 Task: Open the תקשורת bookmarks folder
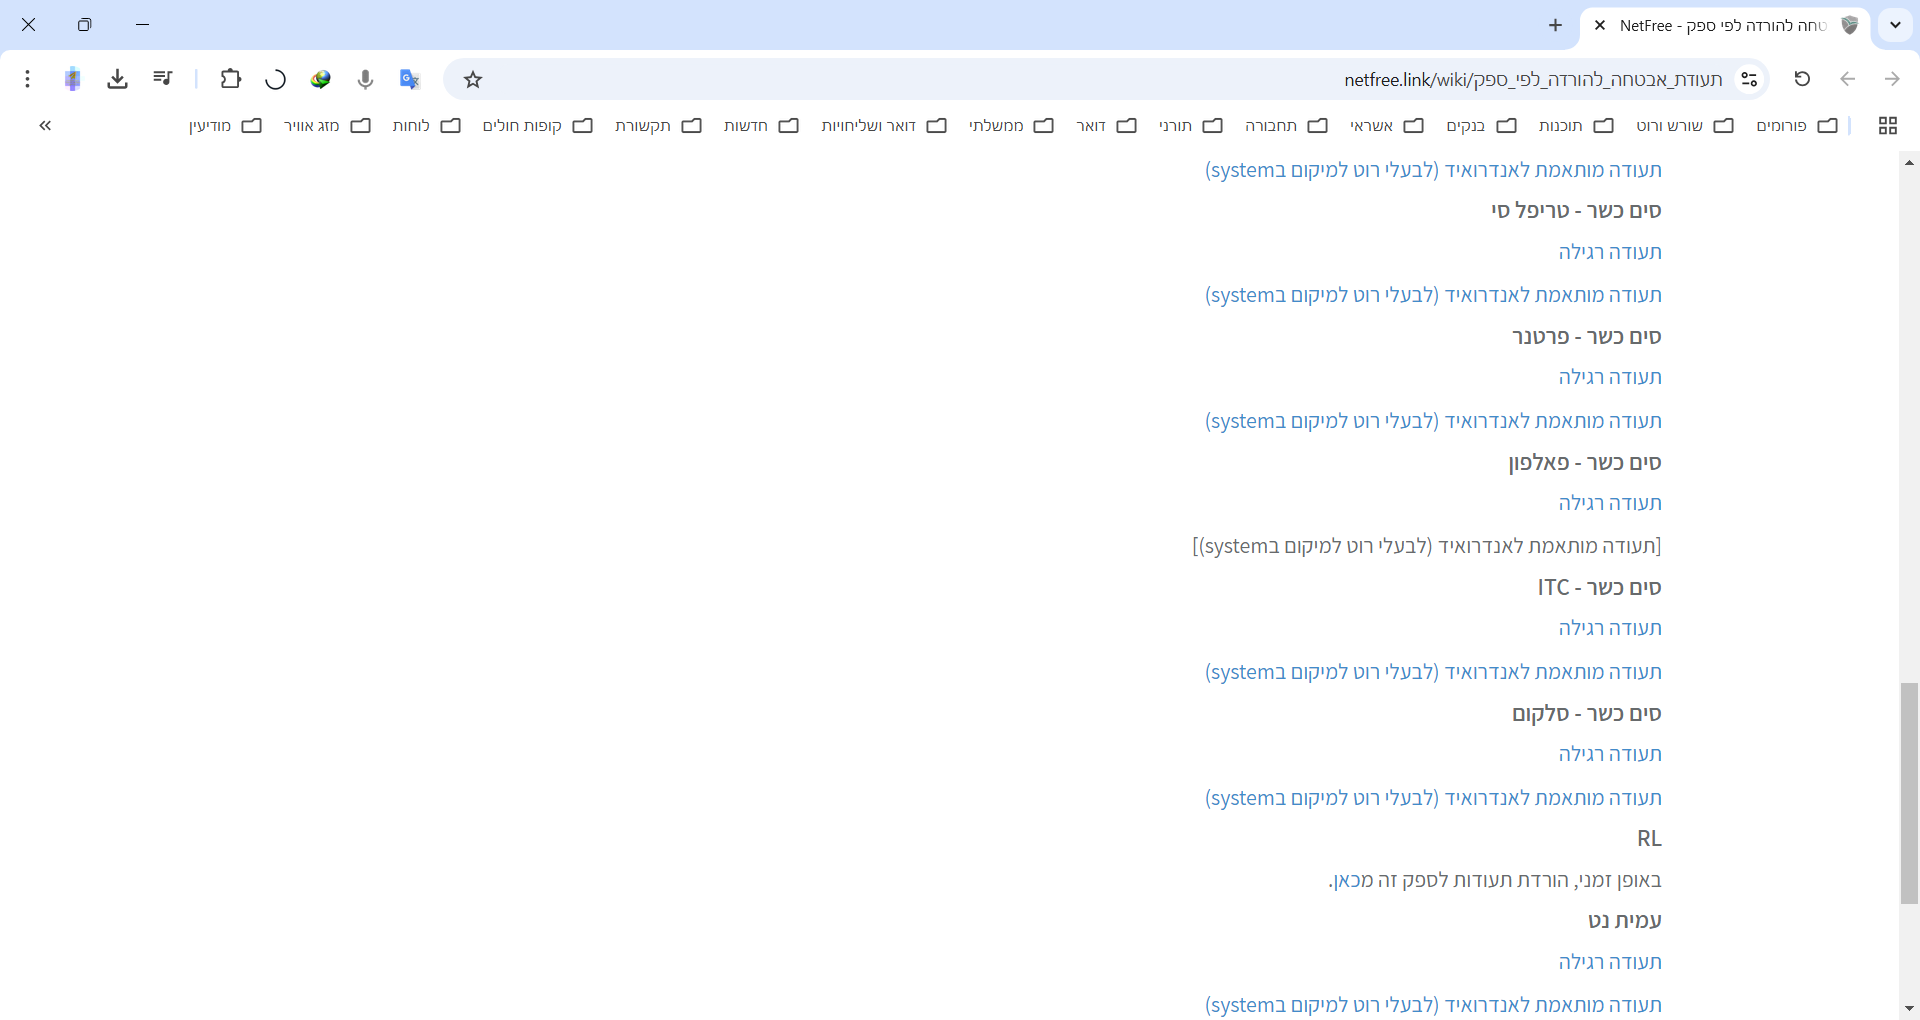[x=658, y=125]
